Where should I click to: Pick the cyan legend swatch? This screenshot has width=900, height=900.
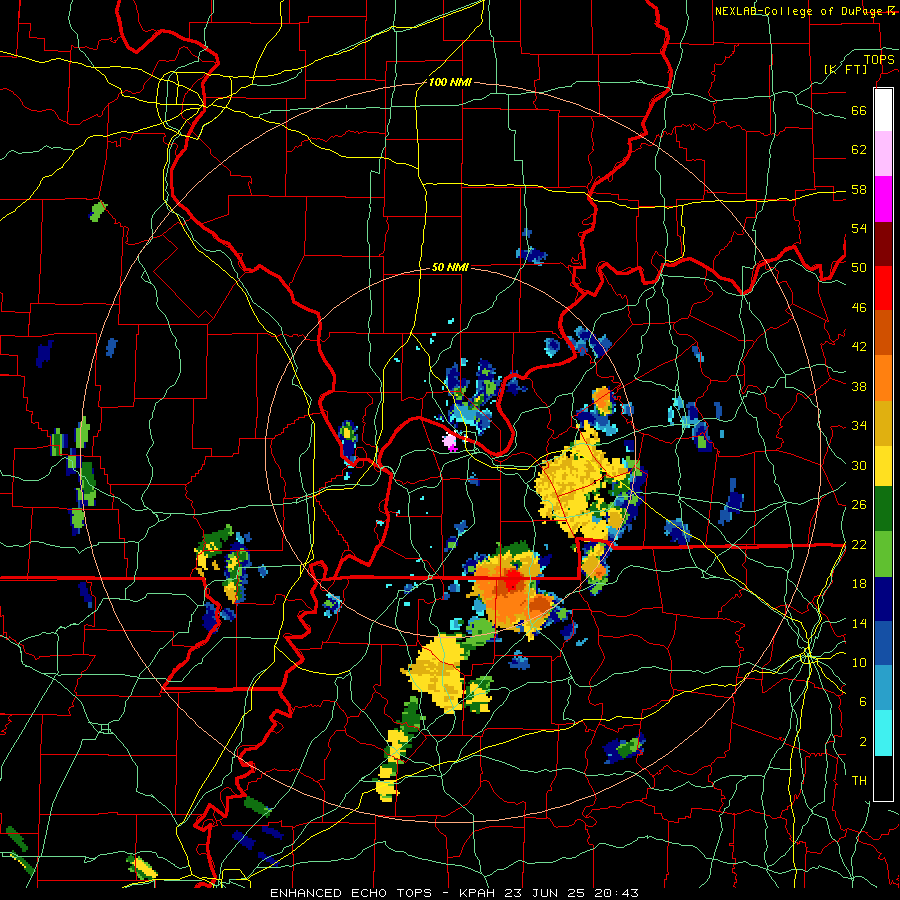click(x=883, y=733)
